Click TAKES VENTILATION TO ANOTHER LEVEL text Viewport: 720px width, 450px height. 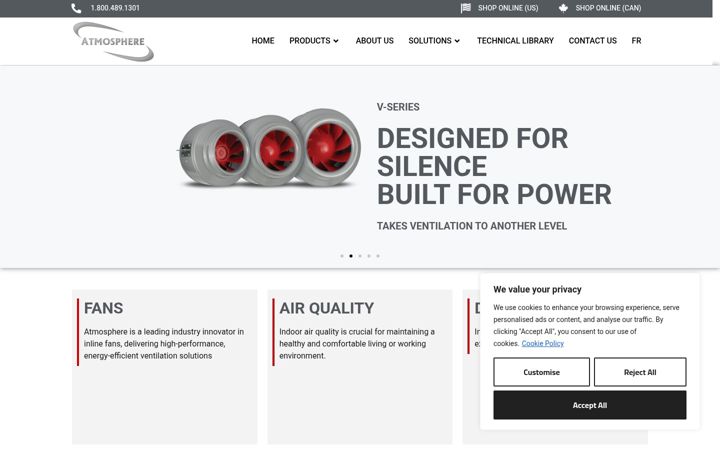pos(472,226)
